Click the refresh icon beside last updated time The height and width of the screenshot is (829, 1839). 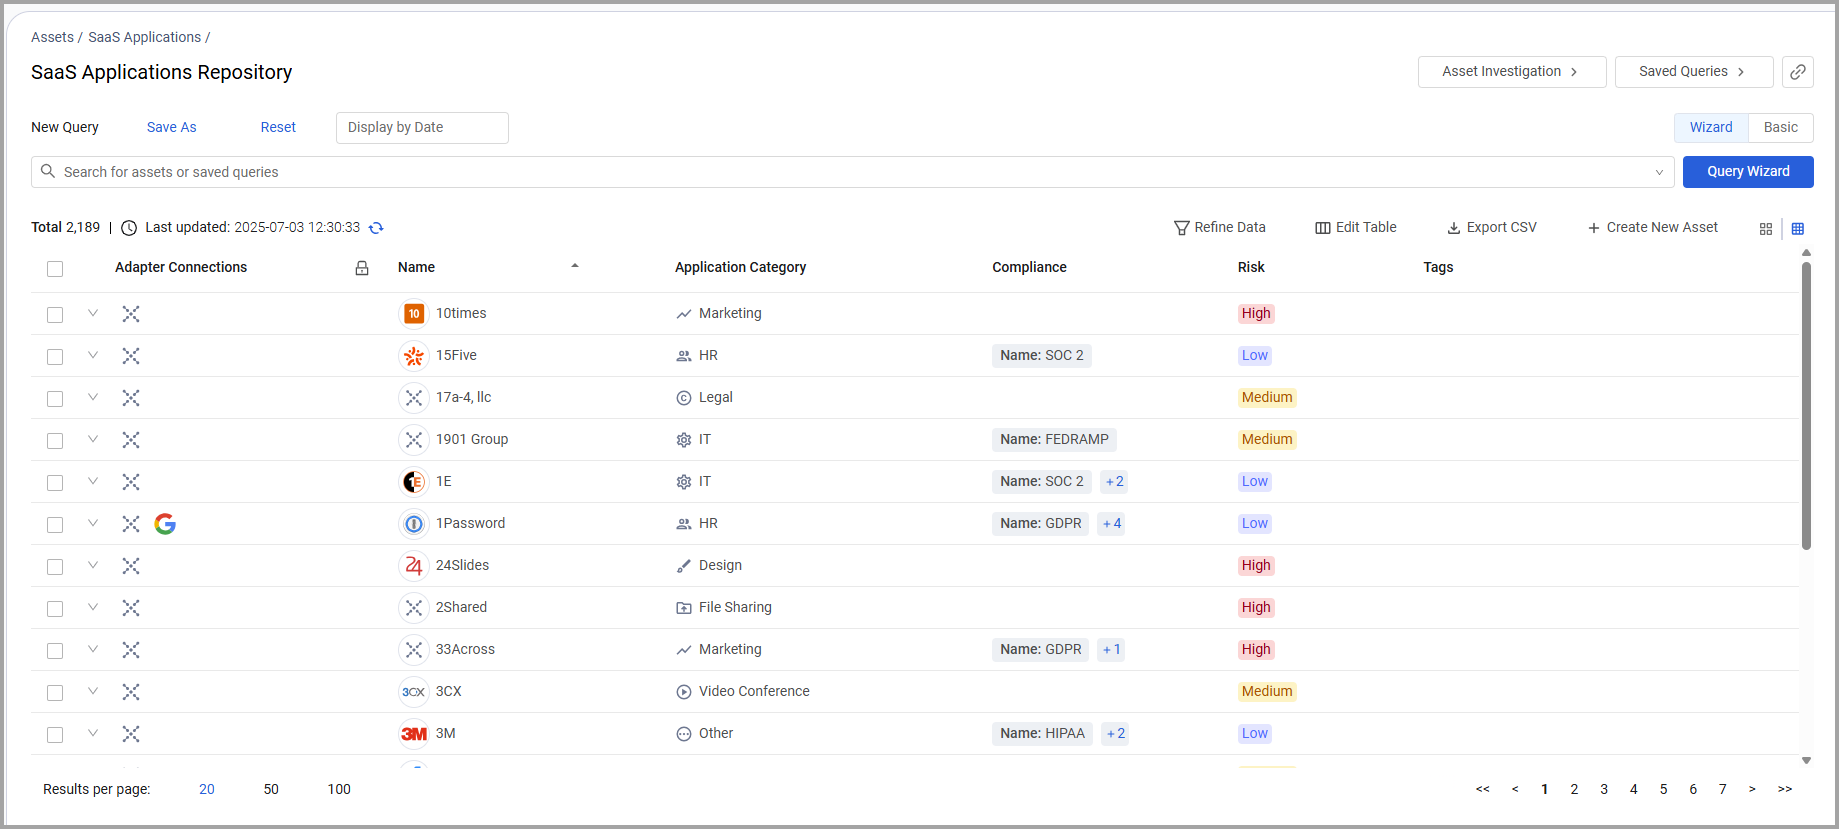pos(376,228)
